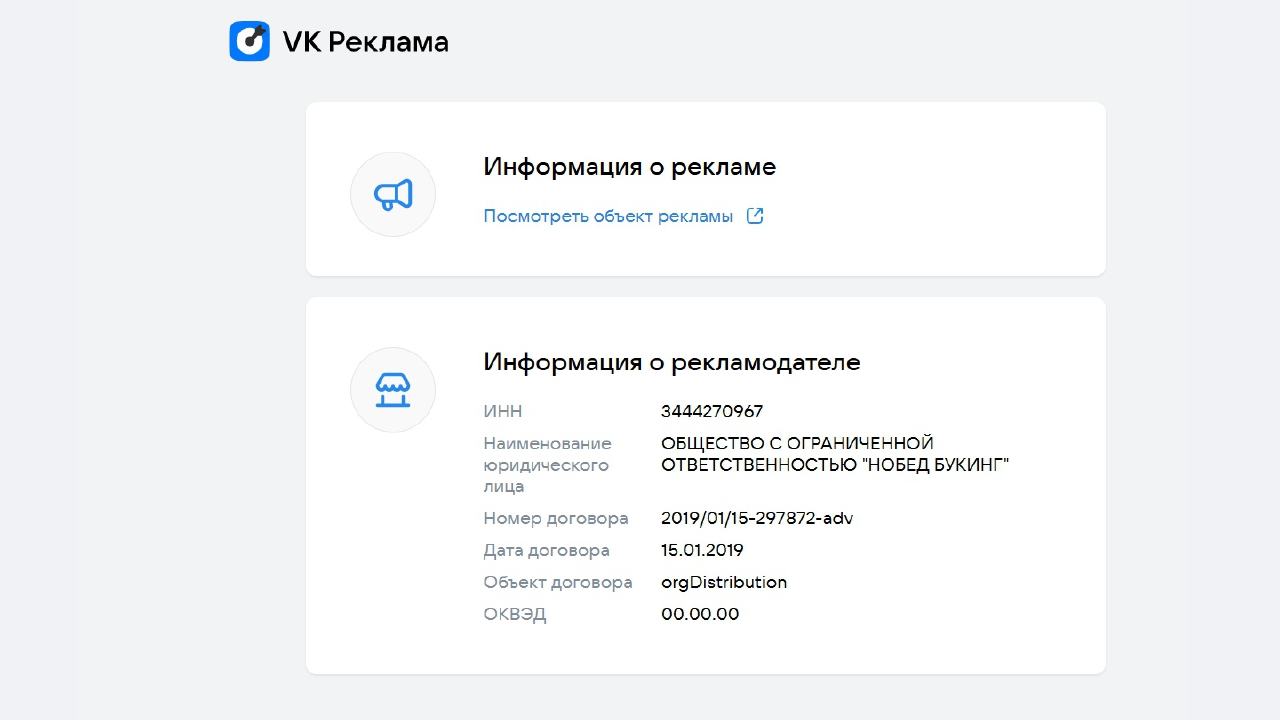Open the external link icon beside Посмотреть объект рекламы
Screen dimensions: 1280x720
pos(755,216)
